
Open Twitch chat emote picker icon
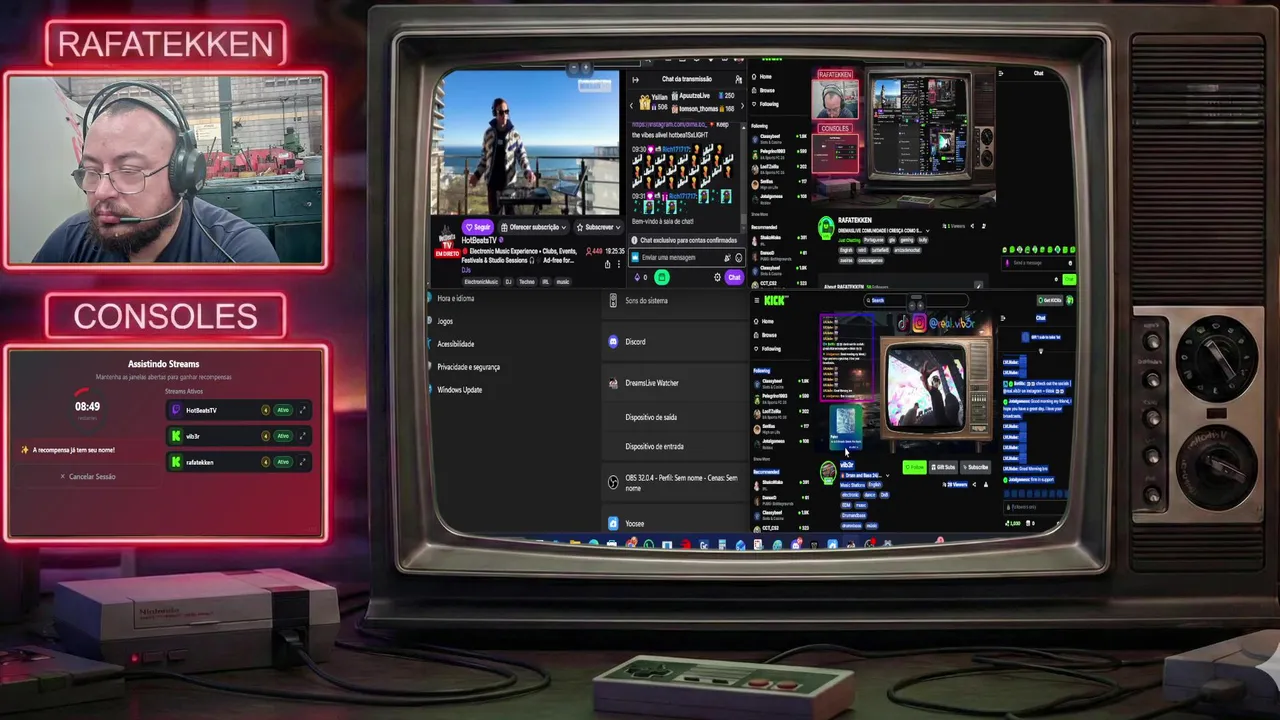pyautogui.click(x=739, y=257)
